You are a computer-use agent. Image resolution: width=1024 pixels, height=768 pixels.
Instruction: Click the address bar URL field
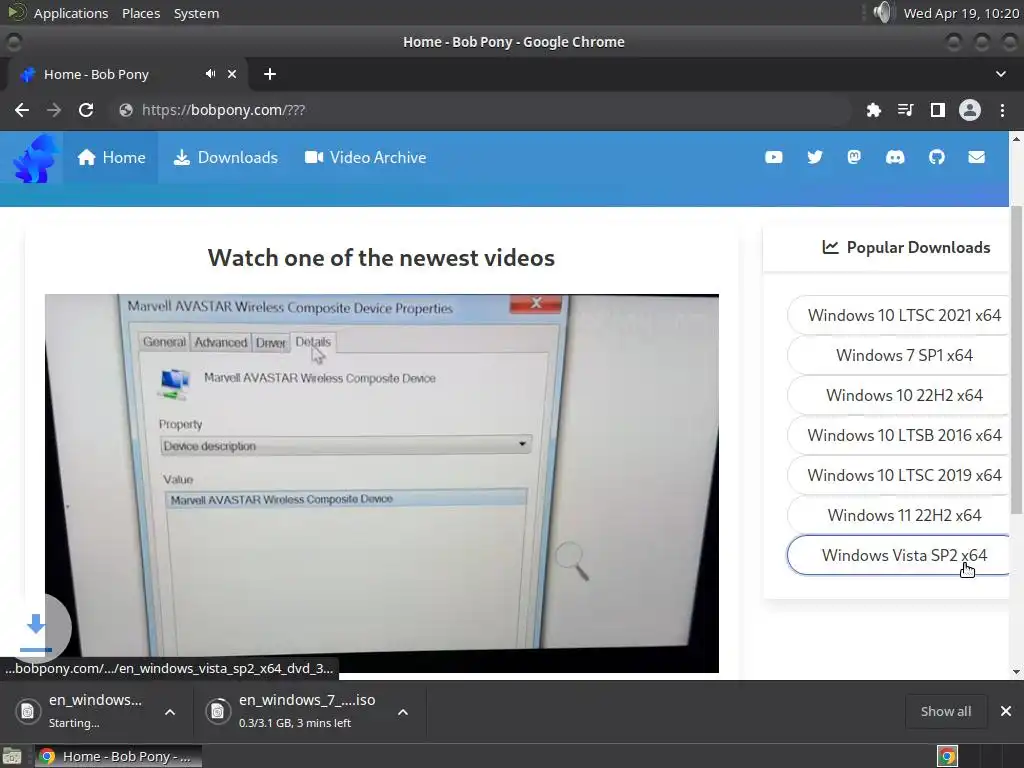click(483, 110)
